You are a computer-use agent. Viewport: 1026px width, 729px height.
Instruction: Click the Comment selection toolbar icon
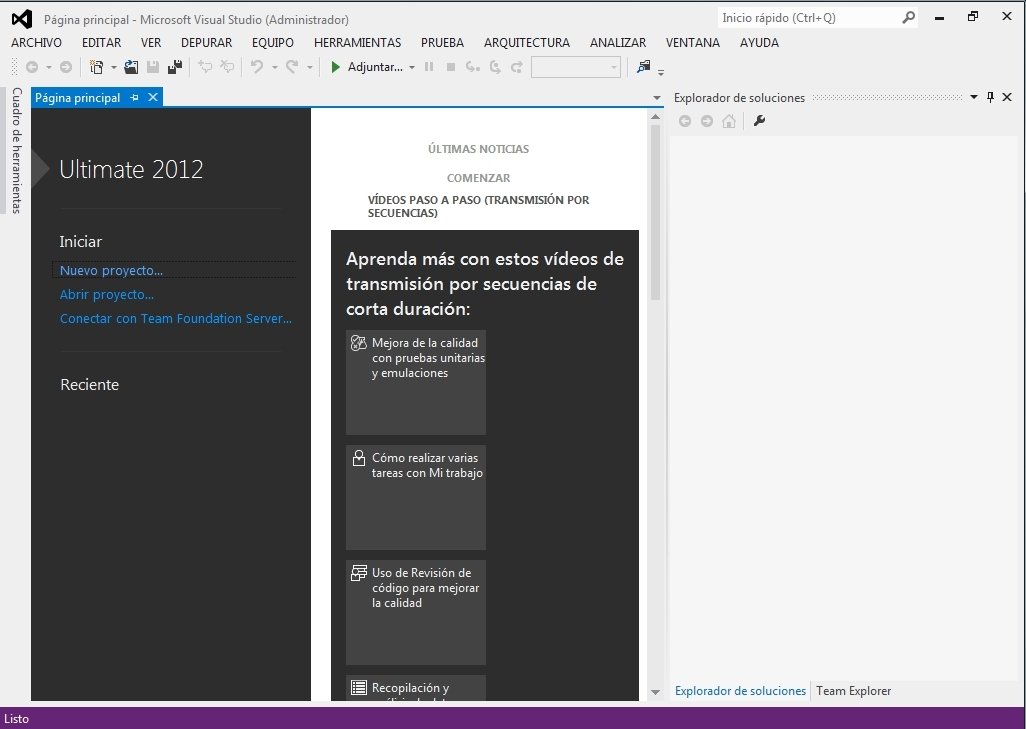205,67
